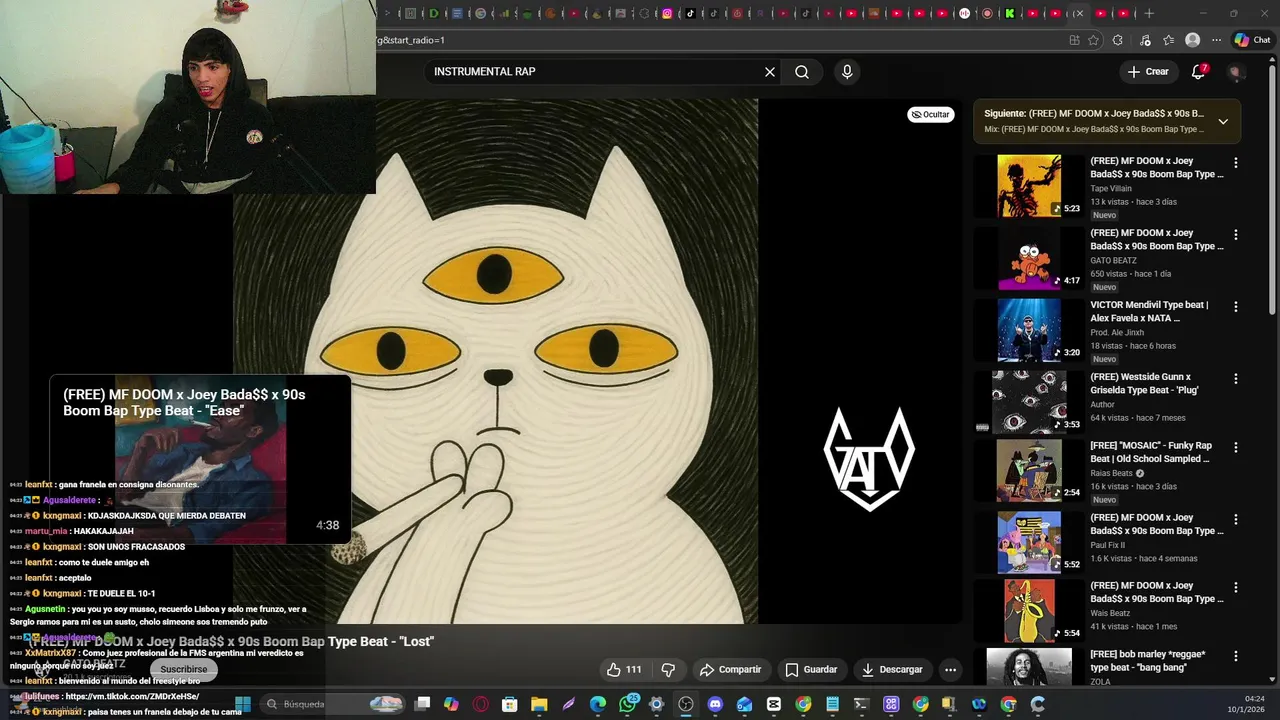Image resolution: width=1280 pixels, height=720 pixels.
Task: Open File Explorer from the taskbar
Action: tap(539, 704)
